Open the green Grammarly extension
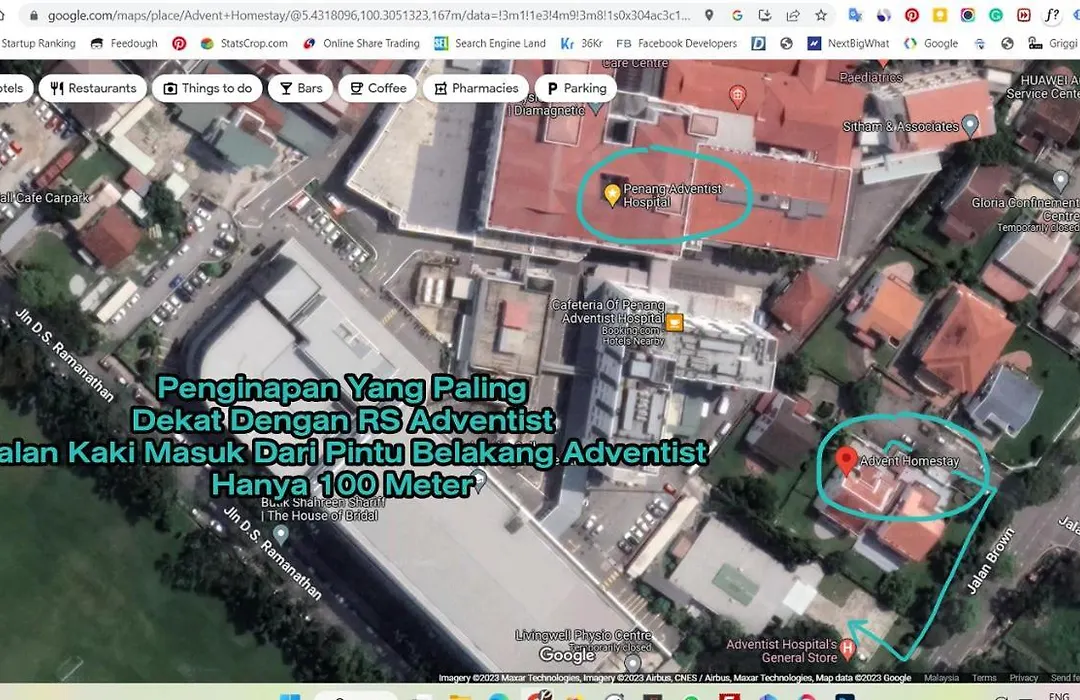Image resolution: width=1080 pixels, height=700 pixels. point(996,15)
